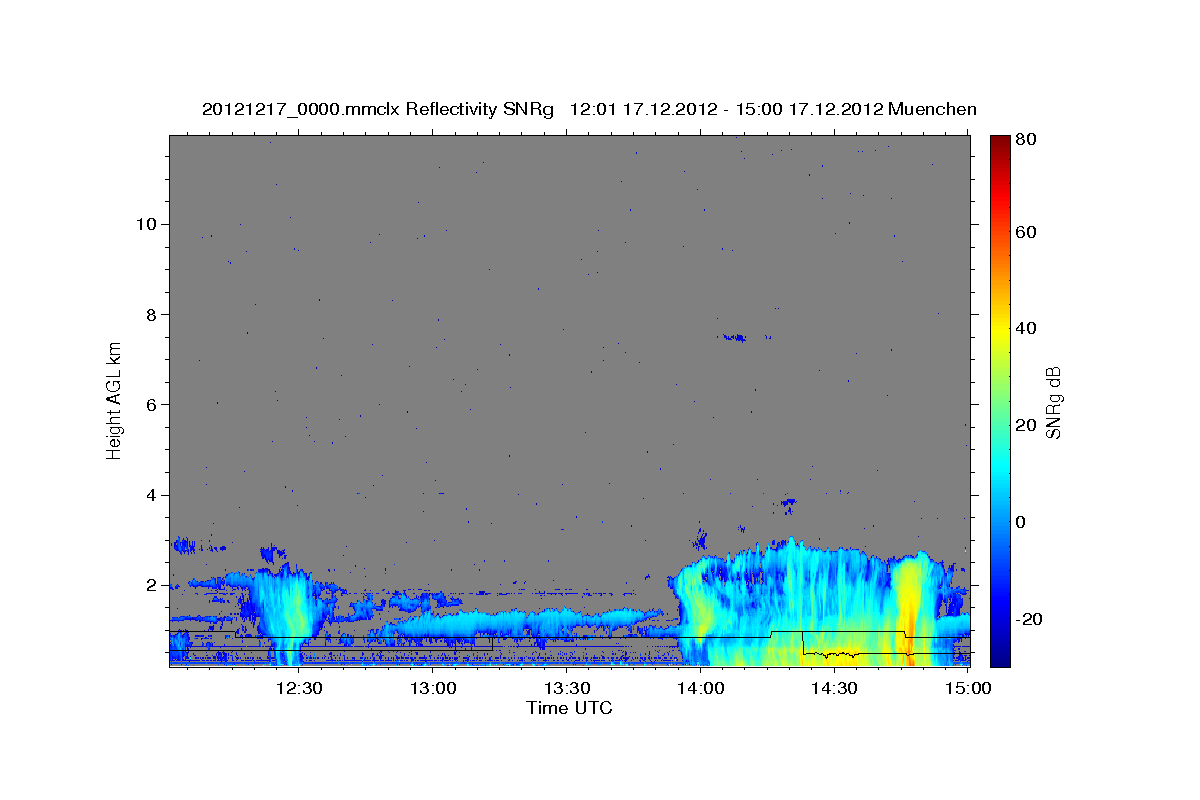1200x800 pixels.
Task: Click the Time UTC axis title
Action: [x=569, y=708]
